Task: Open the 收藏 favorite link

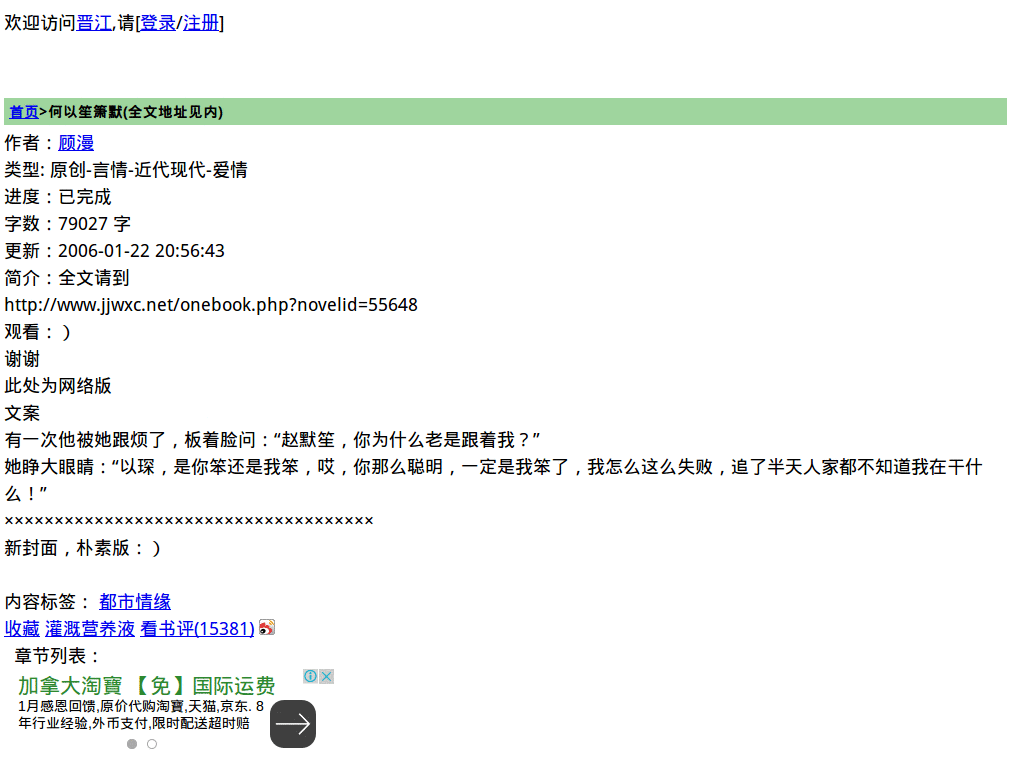Action: coord(21,628)
